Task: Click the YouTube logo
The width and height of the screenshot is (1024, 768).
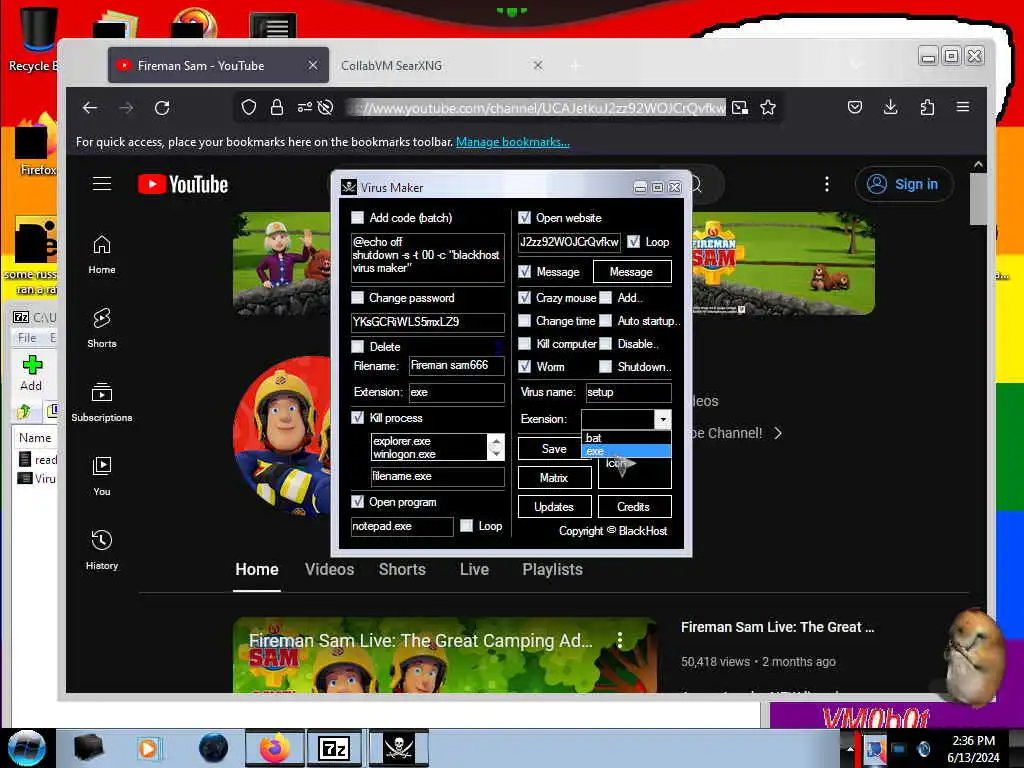Action: [183, 184]
